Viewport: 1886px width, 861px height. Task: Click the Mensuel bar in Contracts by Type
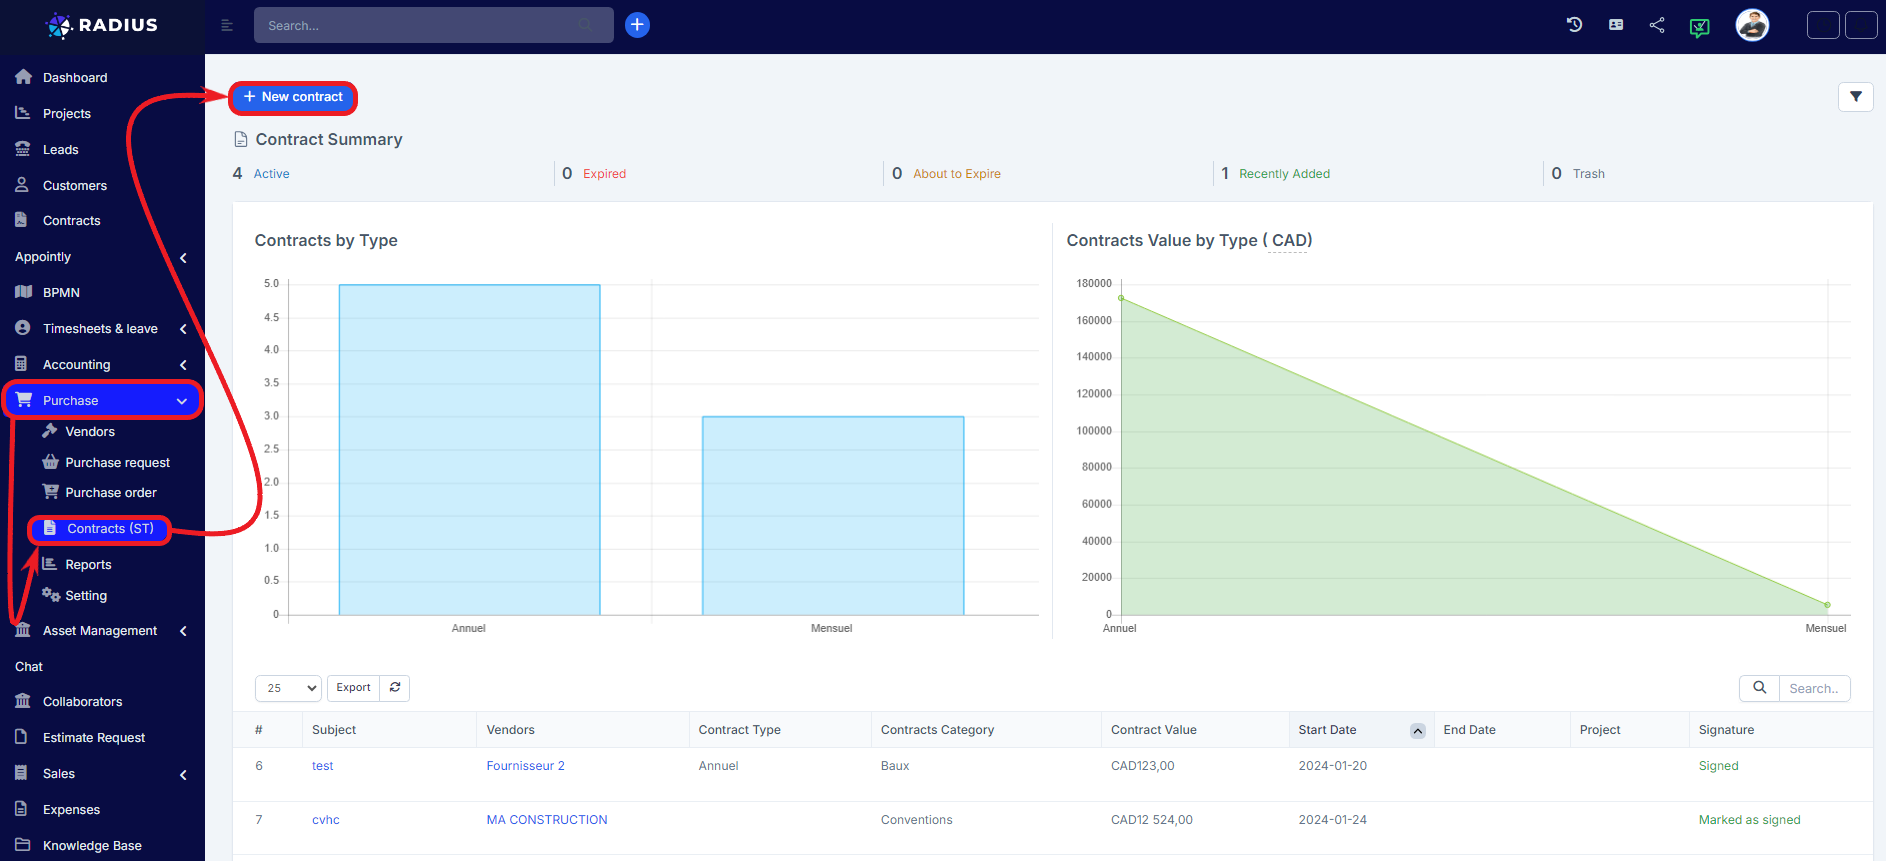pyautogui.click(x=832, y=516)
